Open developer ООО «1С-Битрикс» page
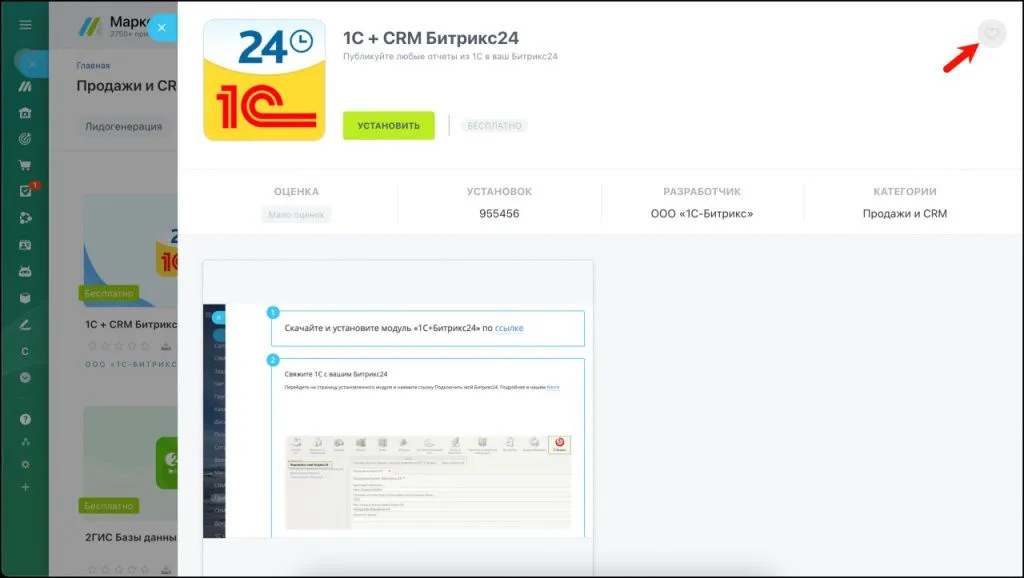Viewport: 1024px width, 578px height. (x=701, y=214)
